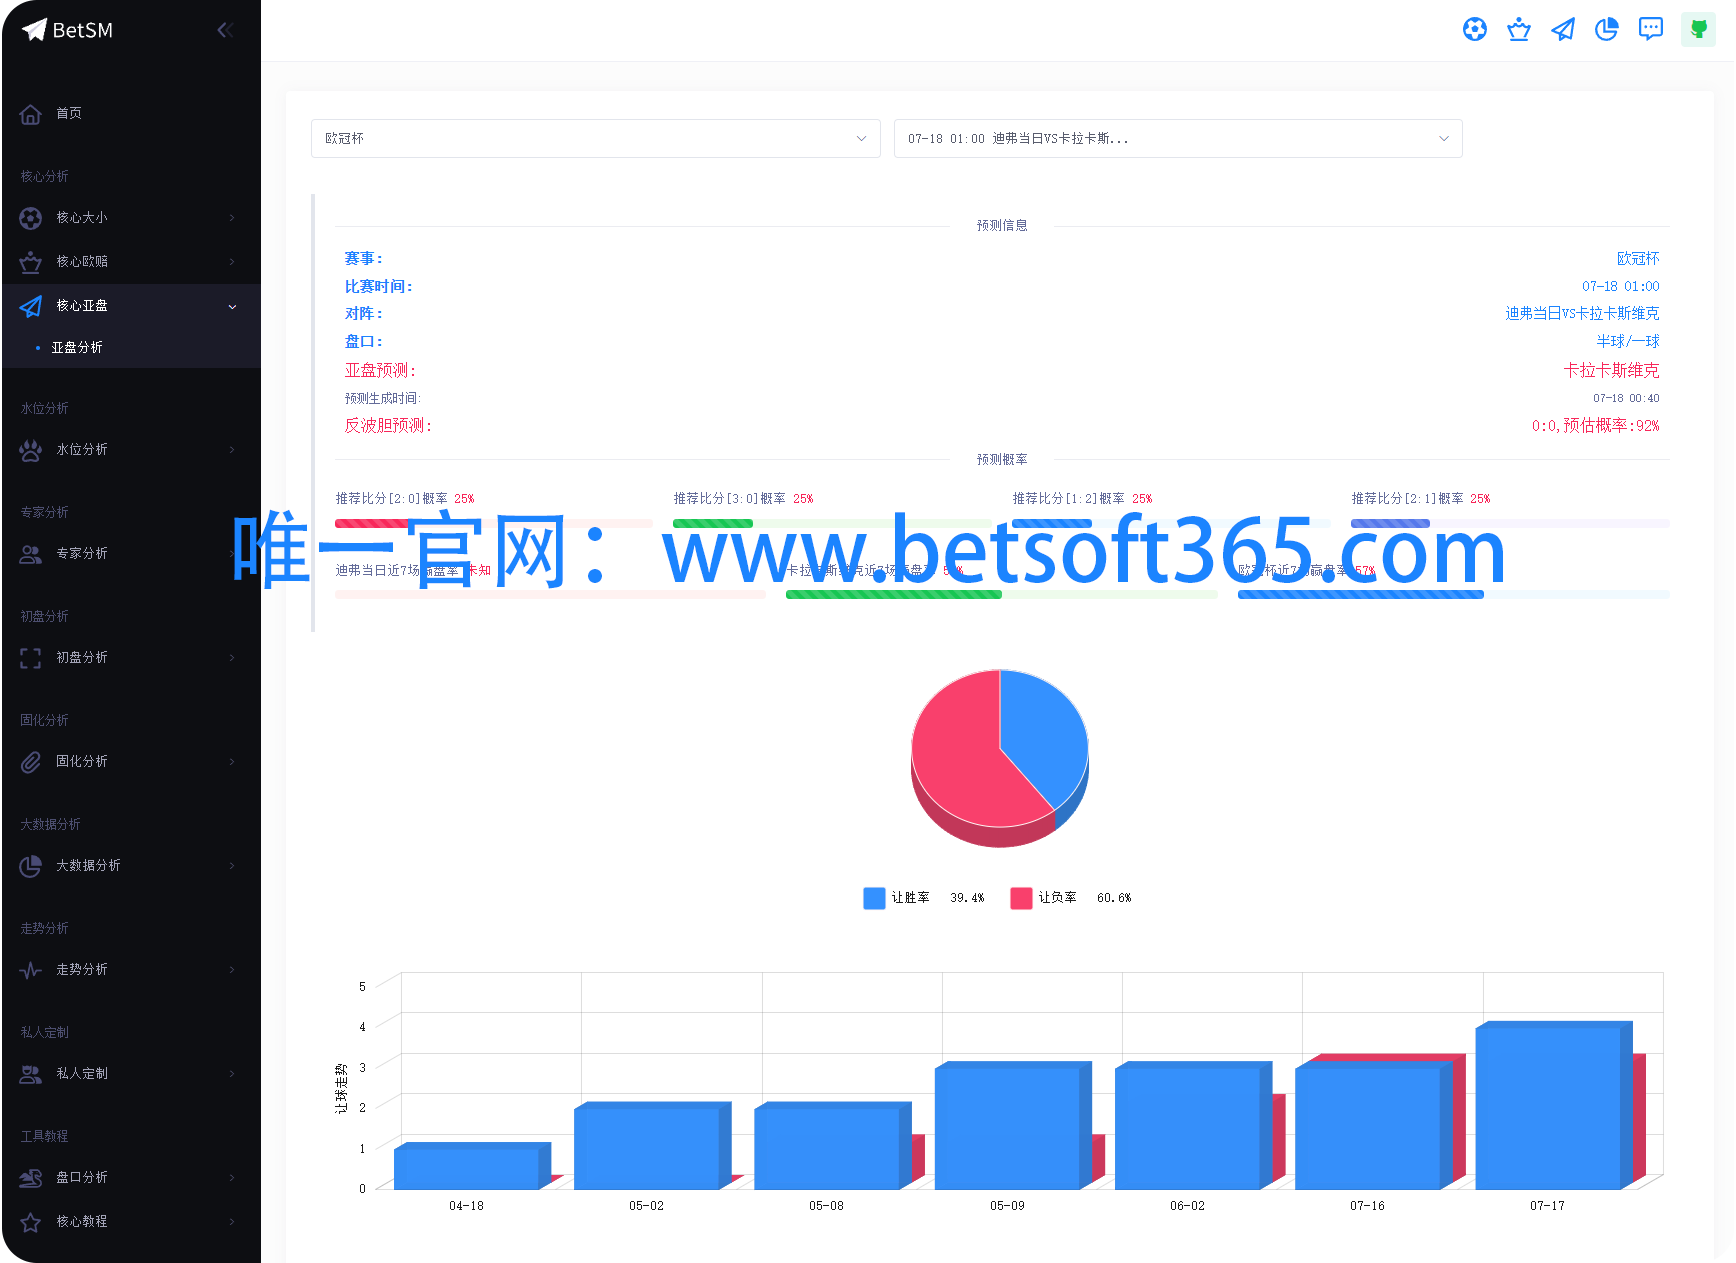Click the home icon beside 首页
Screen dimensions: 1736x1263
tap(31, 114)
